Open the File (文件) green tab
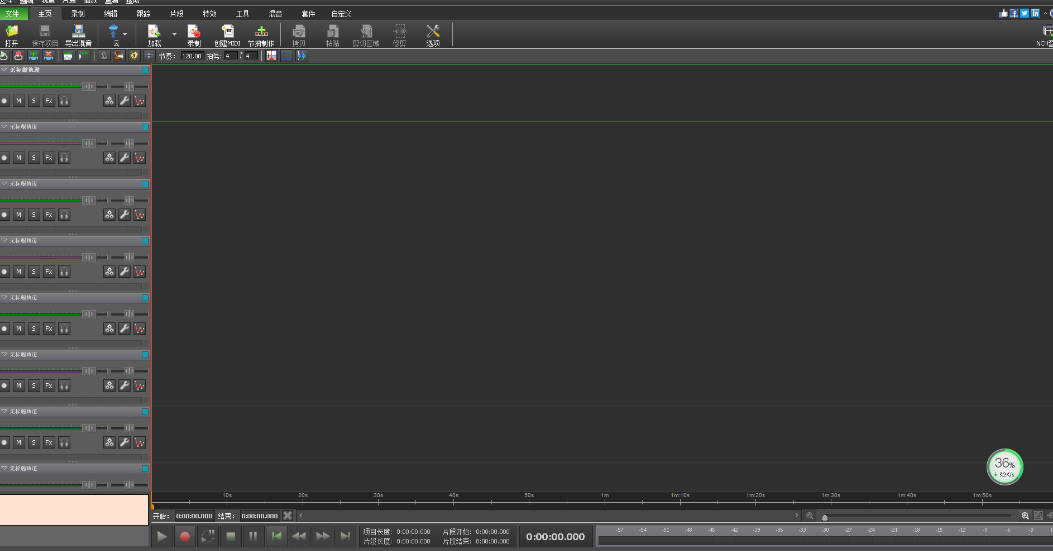 (x=13, y=13)
